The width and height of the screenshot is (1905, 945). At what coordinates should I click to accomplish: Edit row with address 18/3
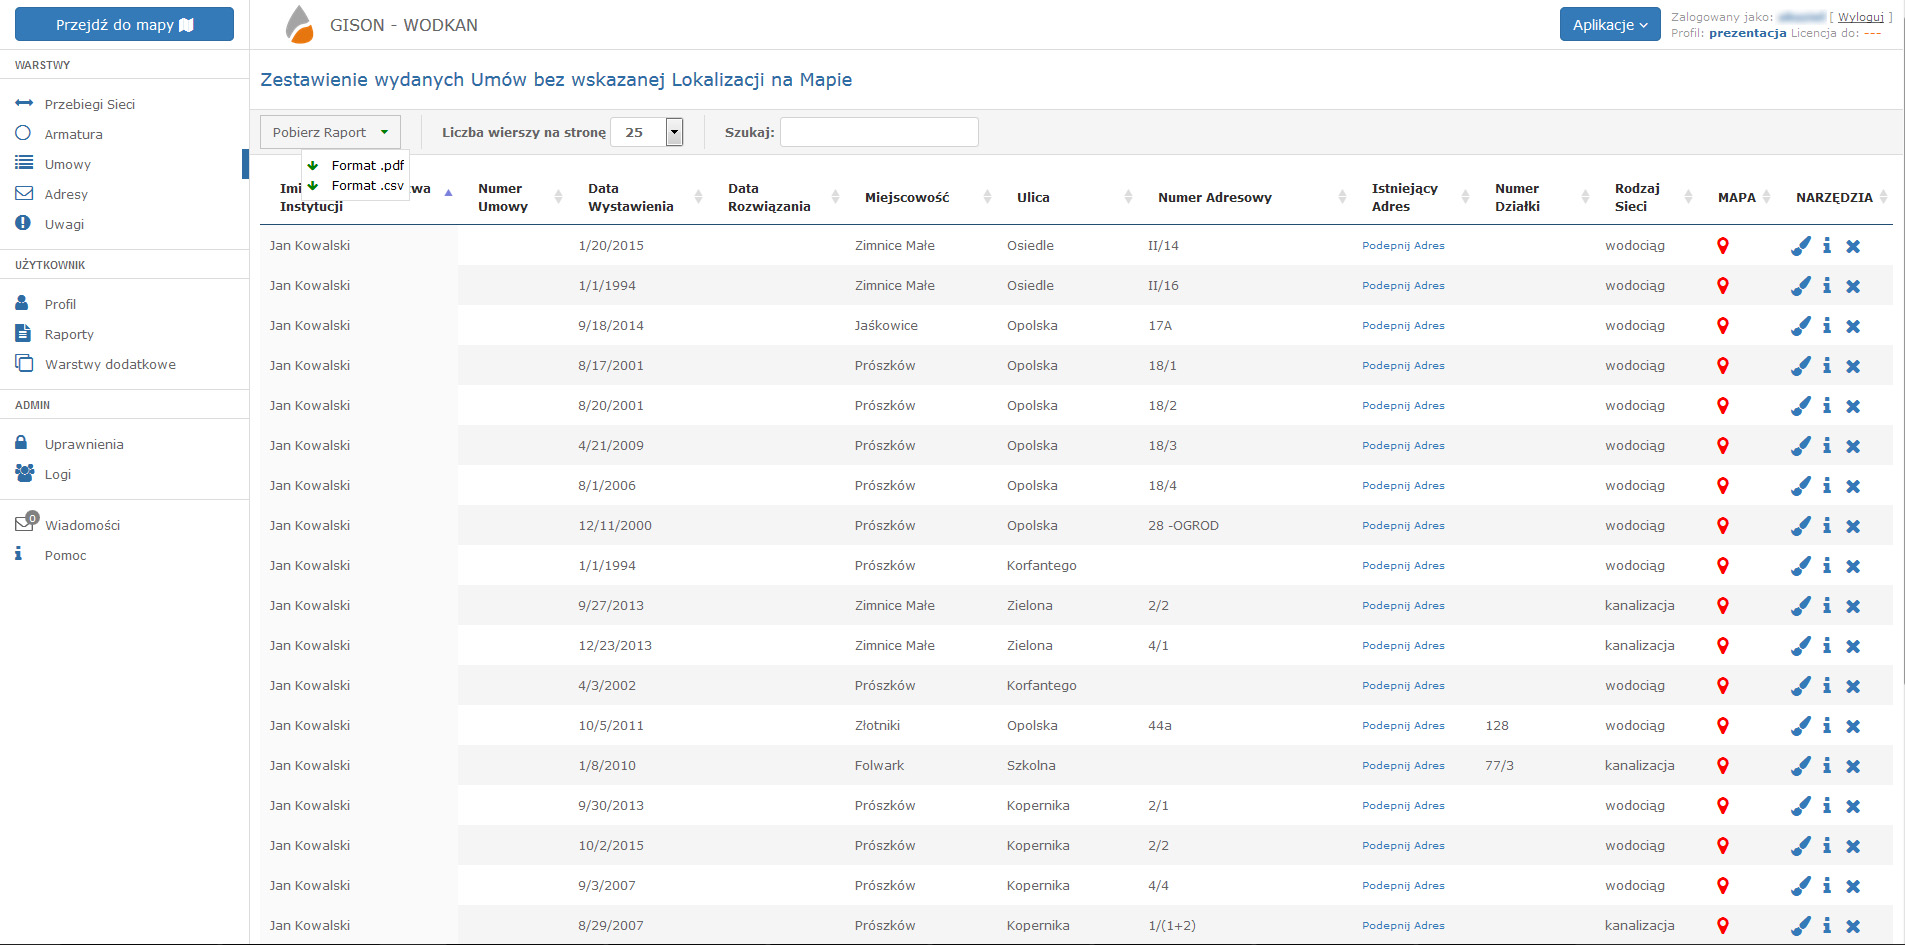[1801, 446]
